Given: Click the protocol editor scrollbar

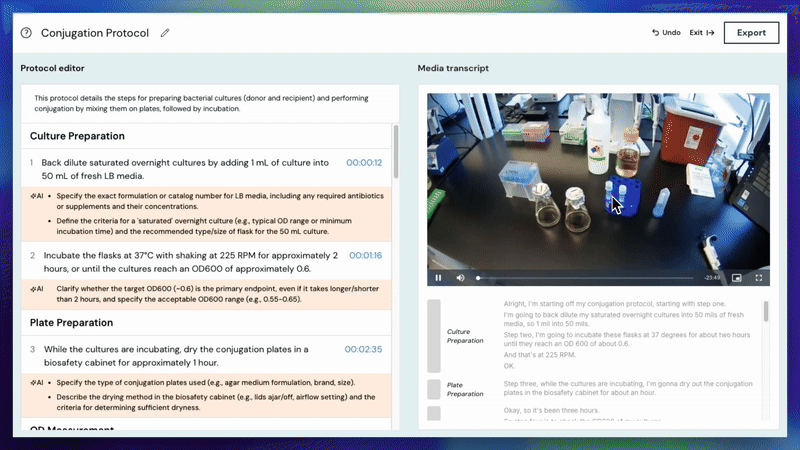Looking at the screenshot, I should click(396, 152).
